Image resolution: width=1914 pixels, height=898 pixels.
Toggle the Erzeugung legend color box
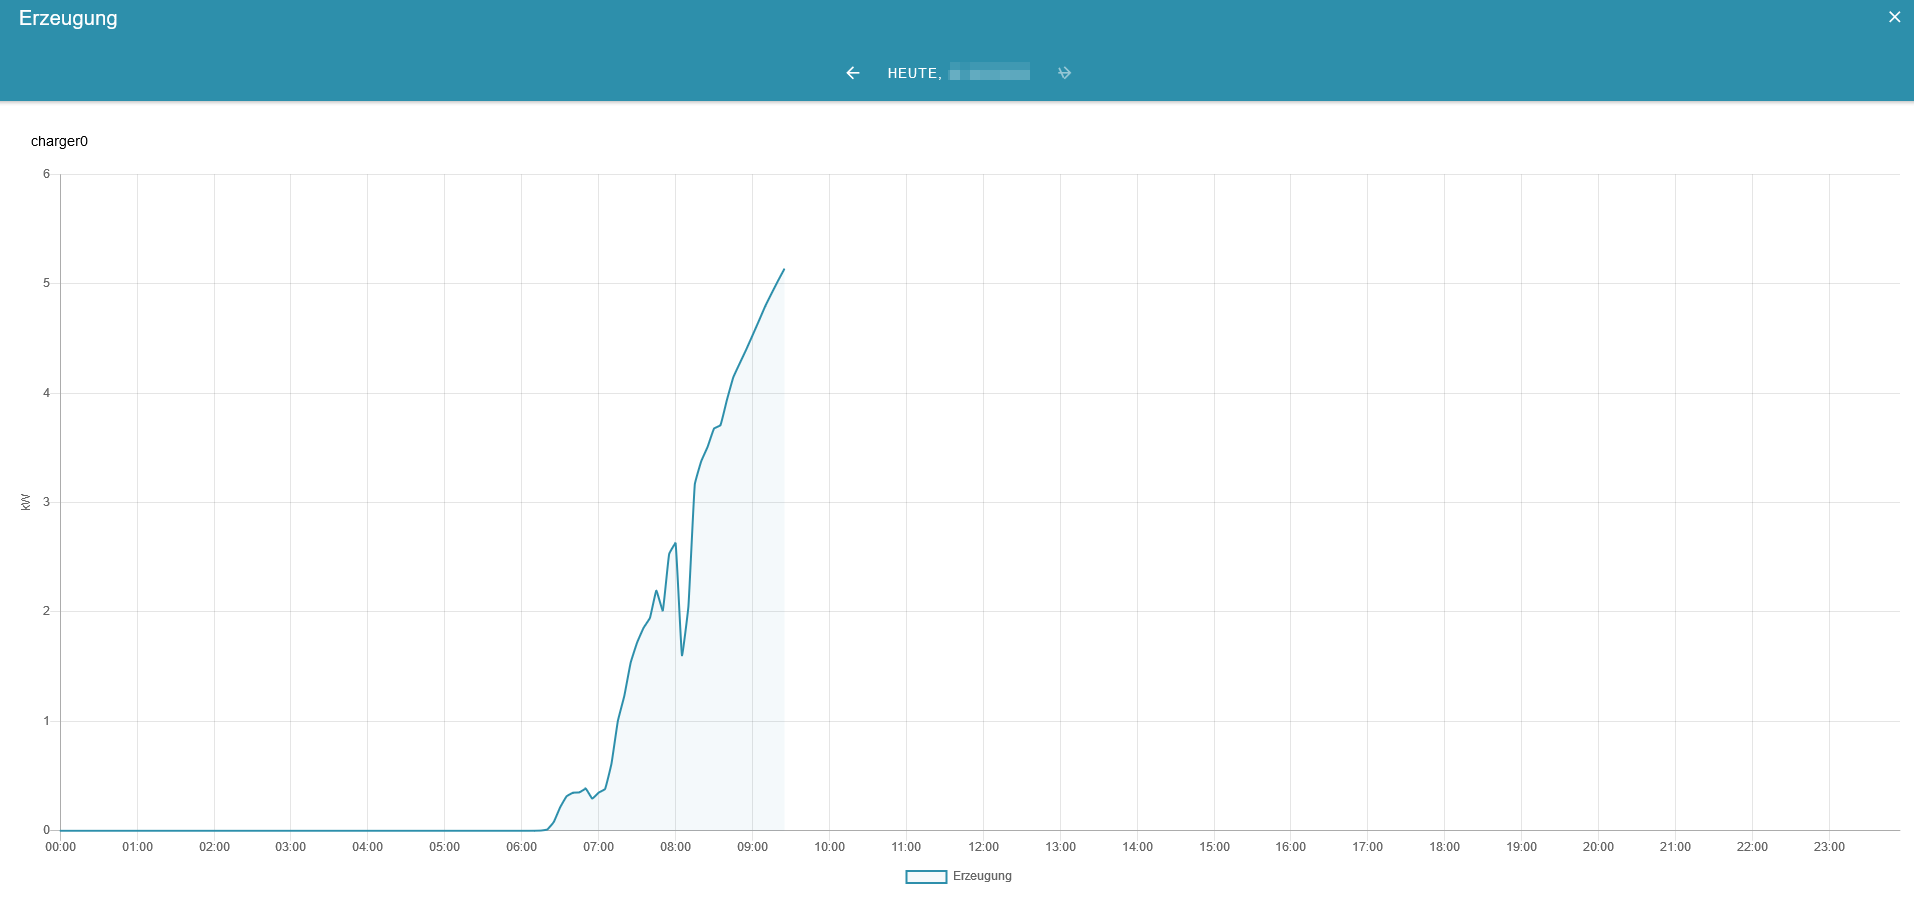926,877
